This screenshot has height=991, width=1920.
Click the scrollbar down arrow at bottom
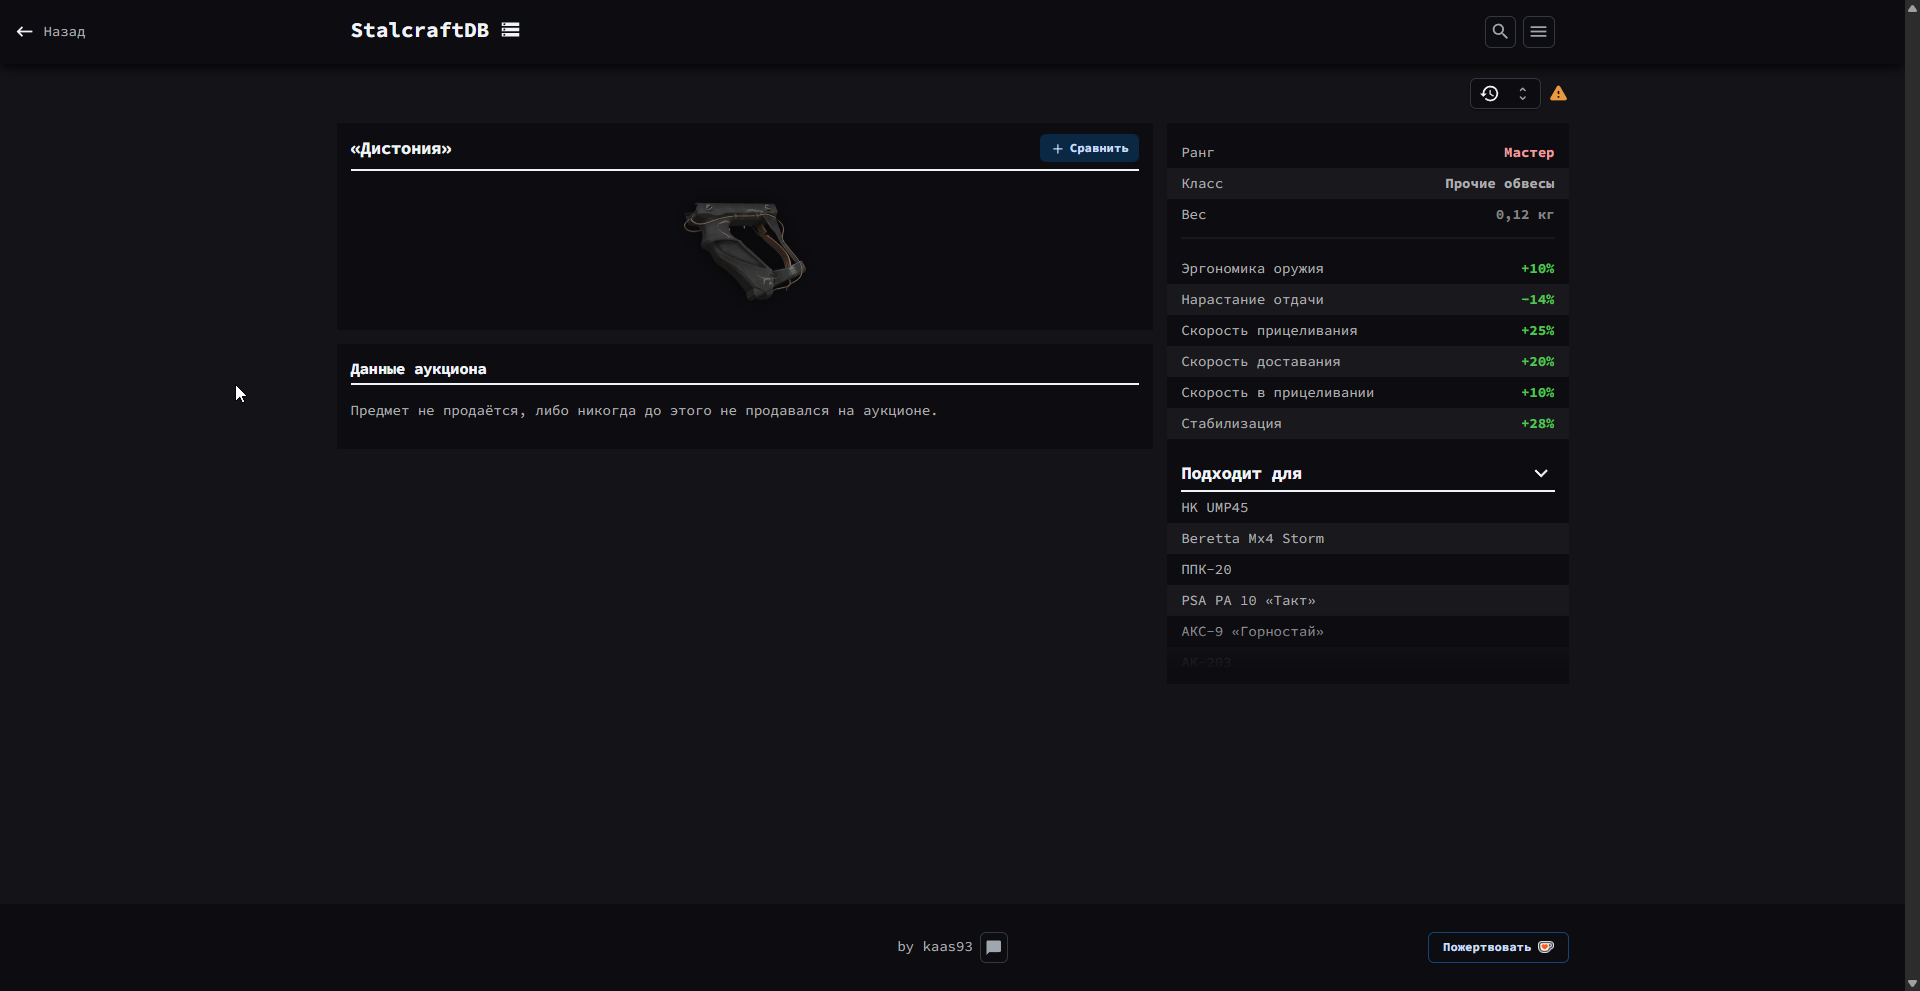(x=1912, y=983)
